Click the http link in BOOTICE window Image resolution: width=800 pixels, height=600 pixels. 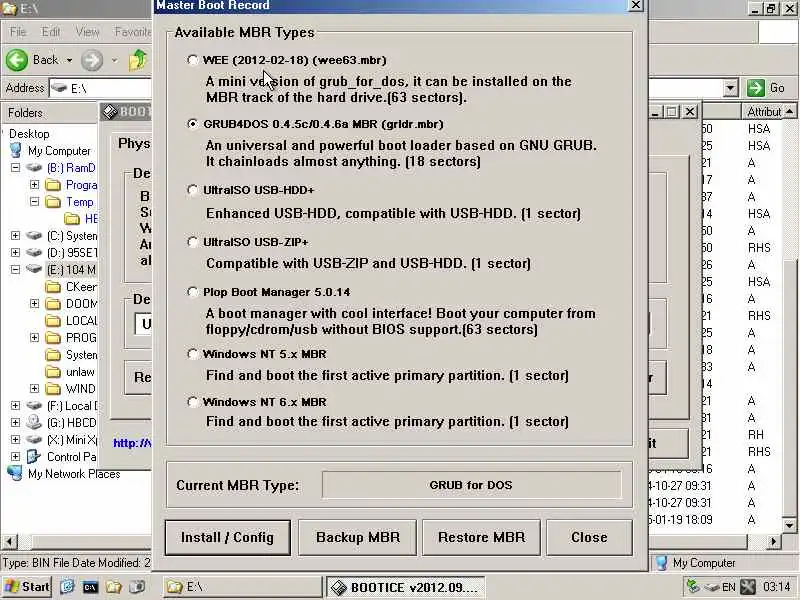click(x=132, y=443)
